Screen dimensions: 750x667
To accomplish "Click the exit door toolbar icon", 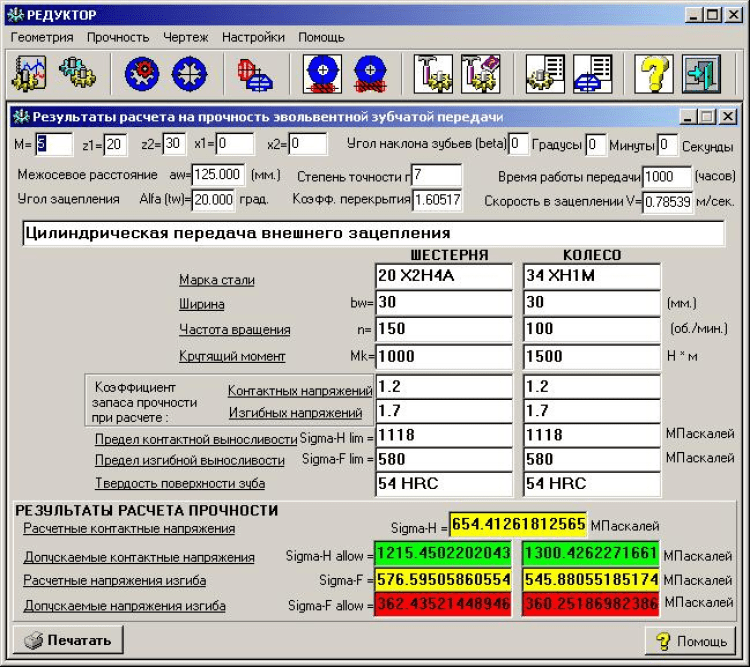I will coord(700,73).
